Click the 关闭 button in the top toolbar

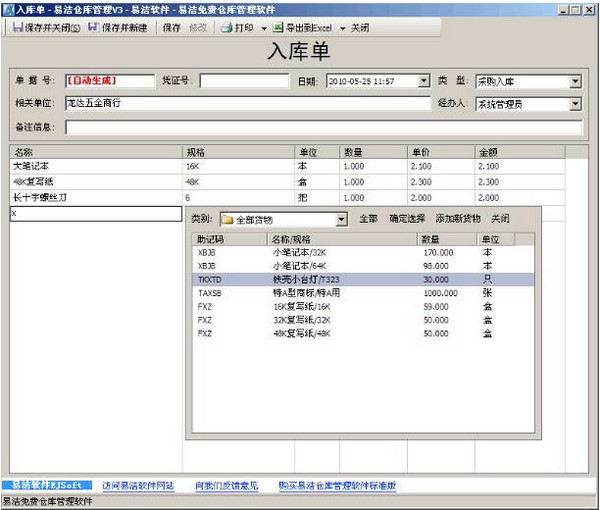click(x=360, y=28)
